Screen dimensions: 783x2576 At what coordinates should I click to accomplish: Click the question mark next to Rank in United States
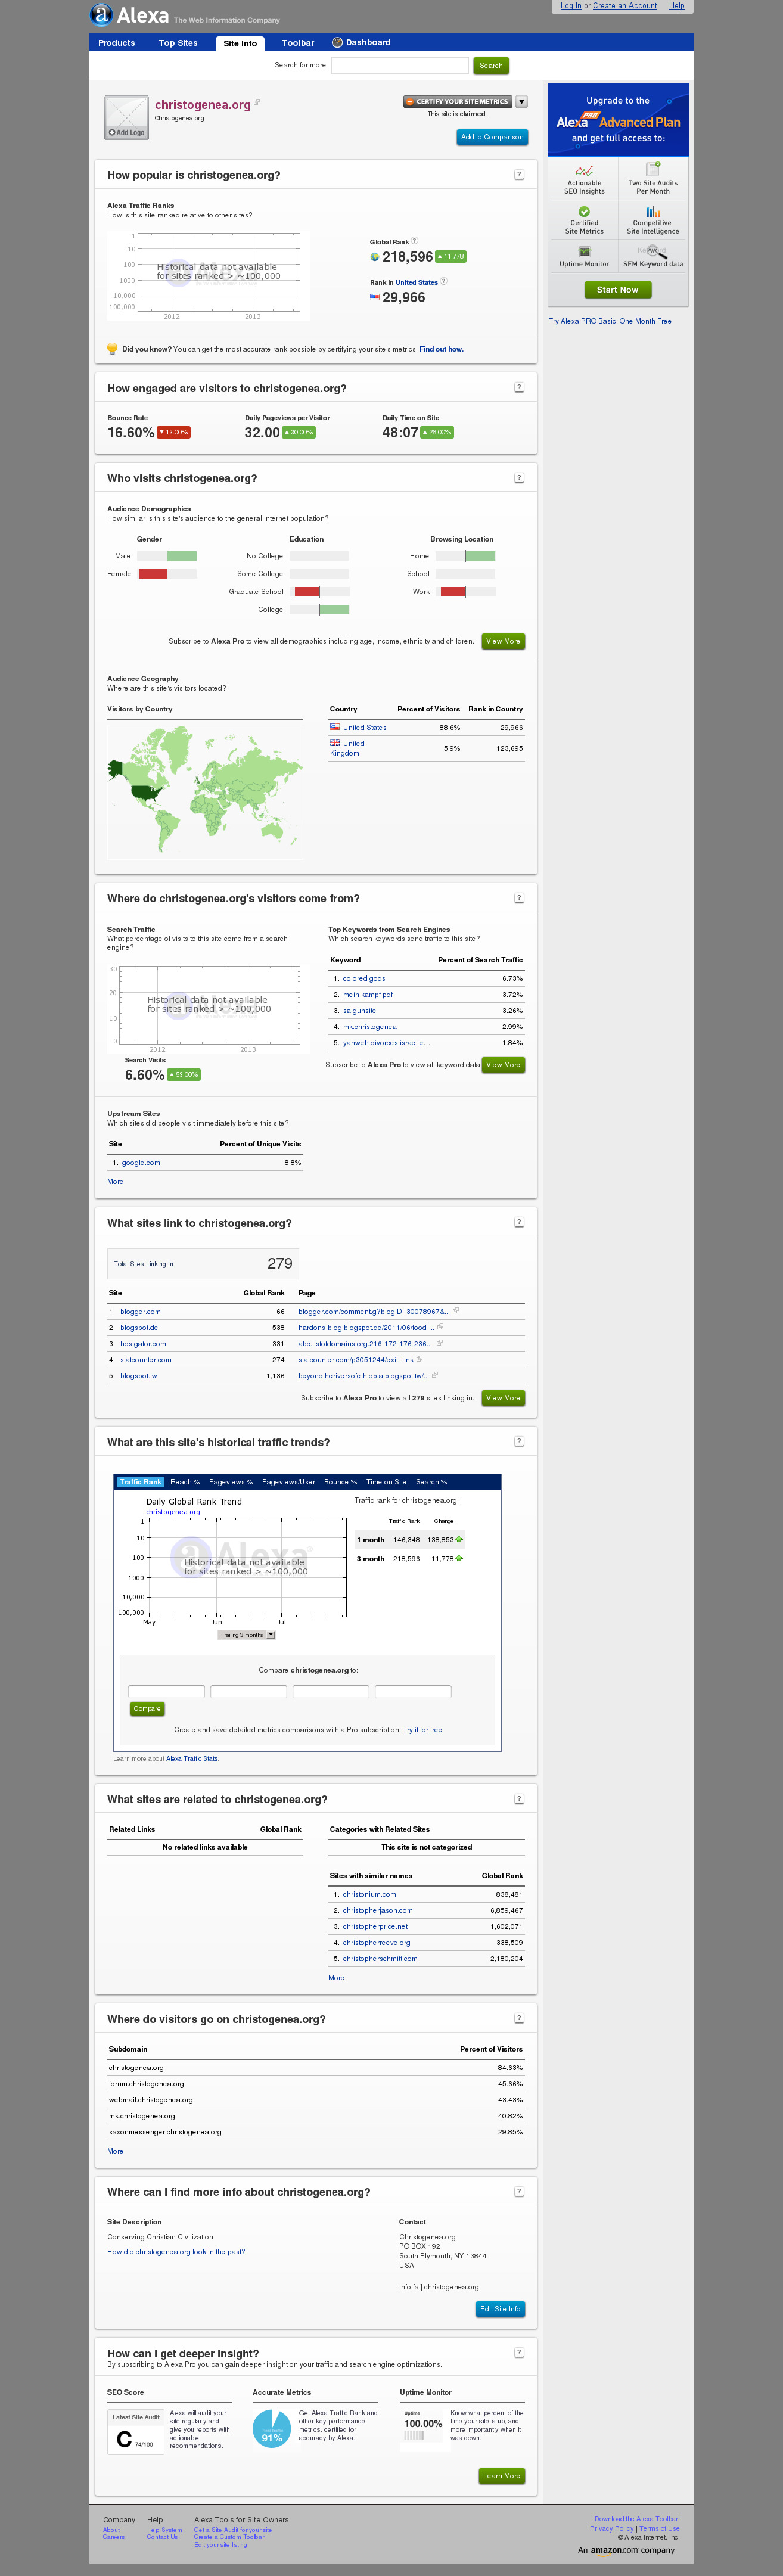(443, 281)
